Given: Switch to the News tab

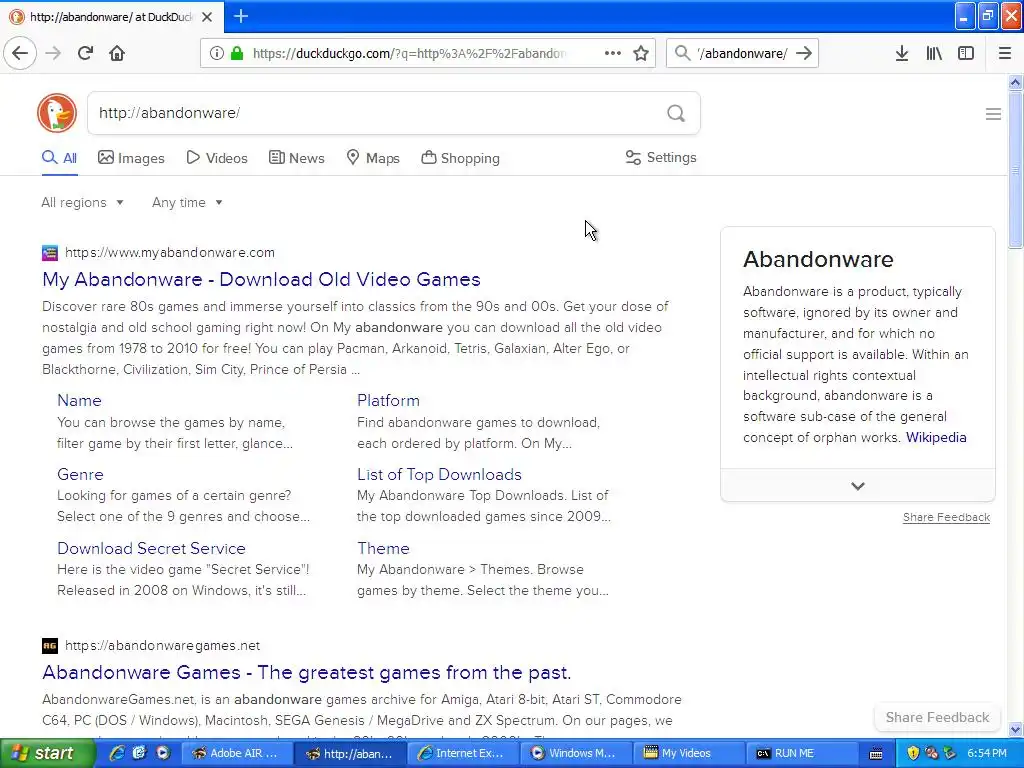Looking at the screenshot, I should click(x=296, y=158).
